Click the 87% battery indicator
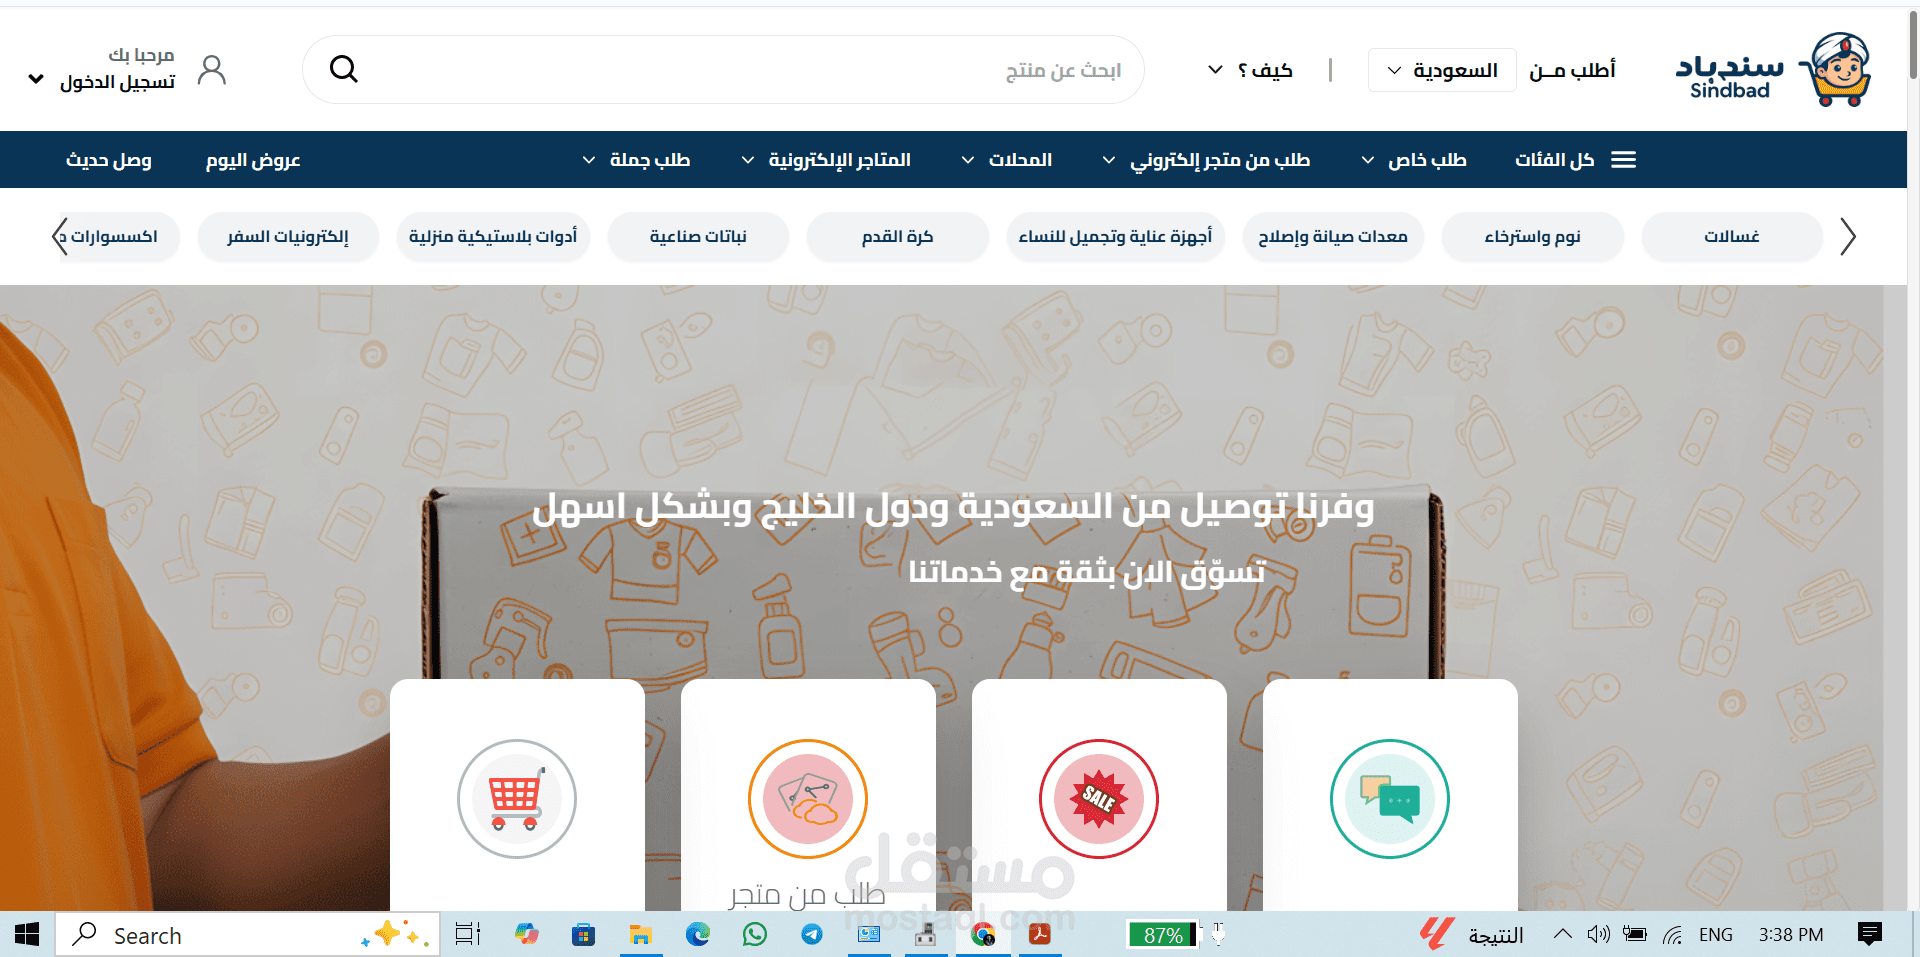 point(1163,935)
